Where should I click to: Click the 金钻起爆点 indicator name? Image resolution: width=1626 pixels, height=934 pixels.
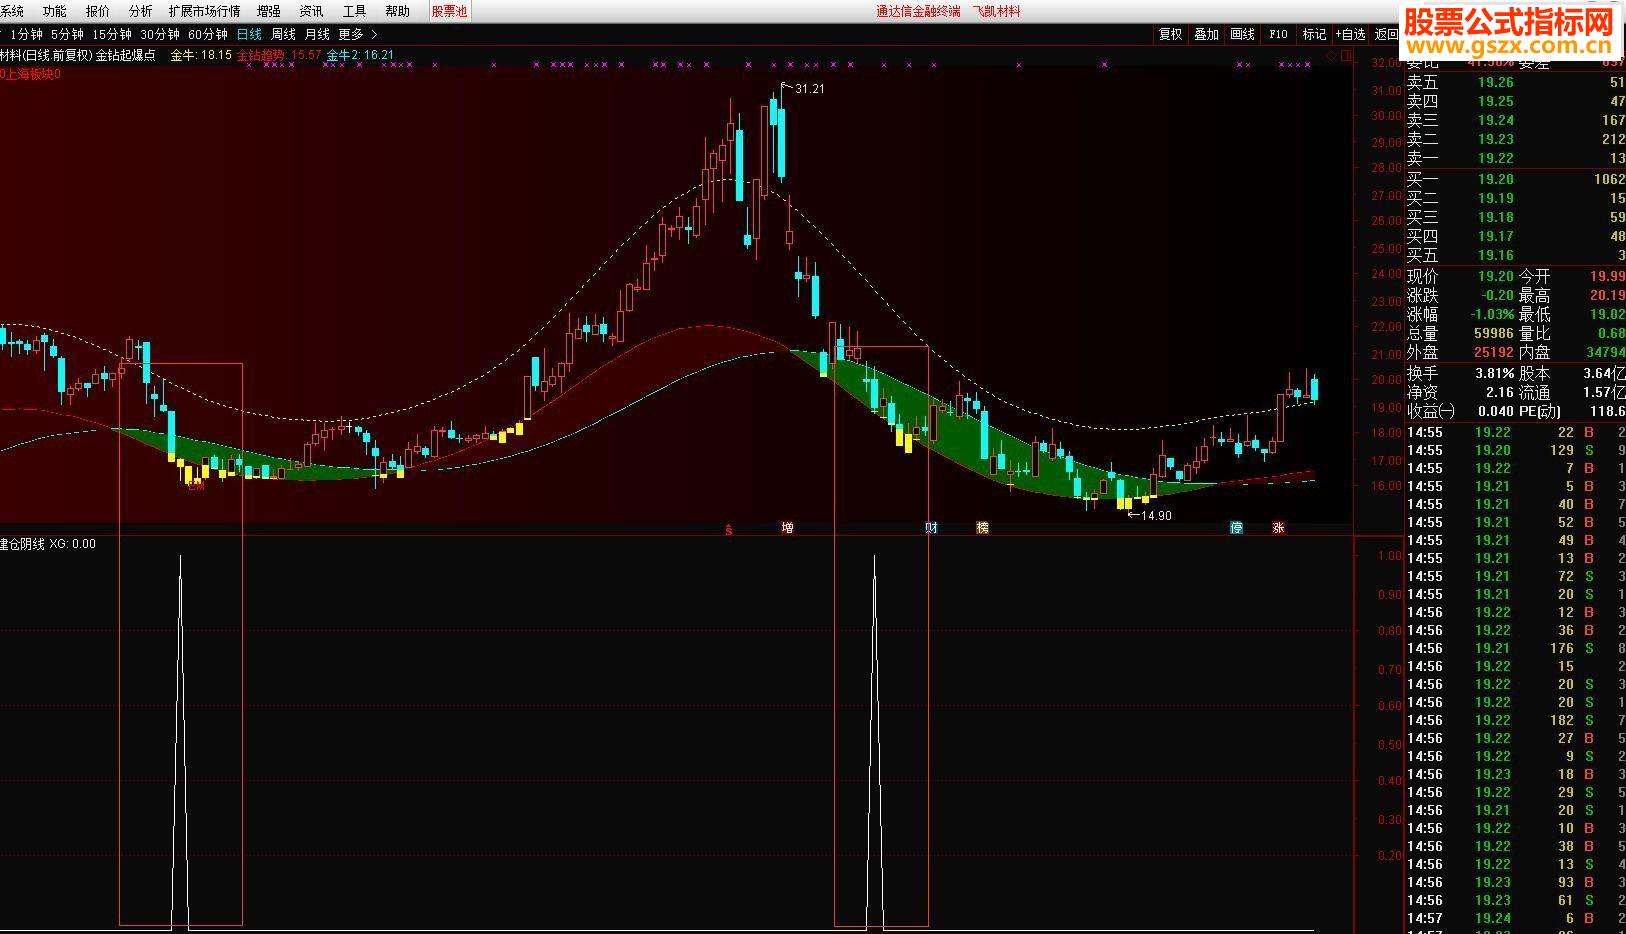126,55
